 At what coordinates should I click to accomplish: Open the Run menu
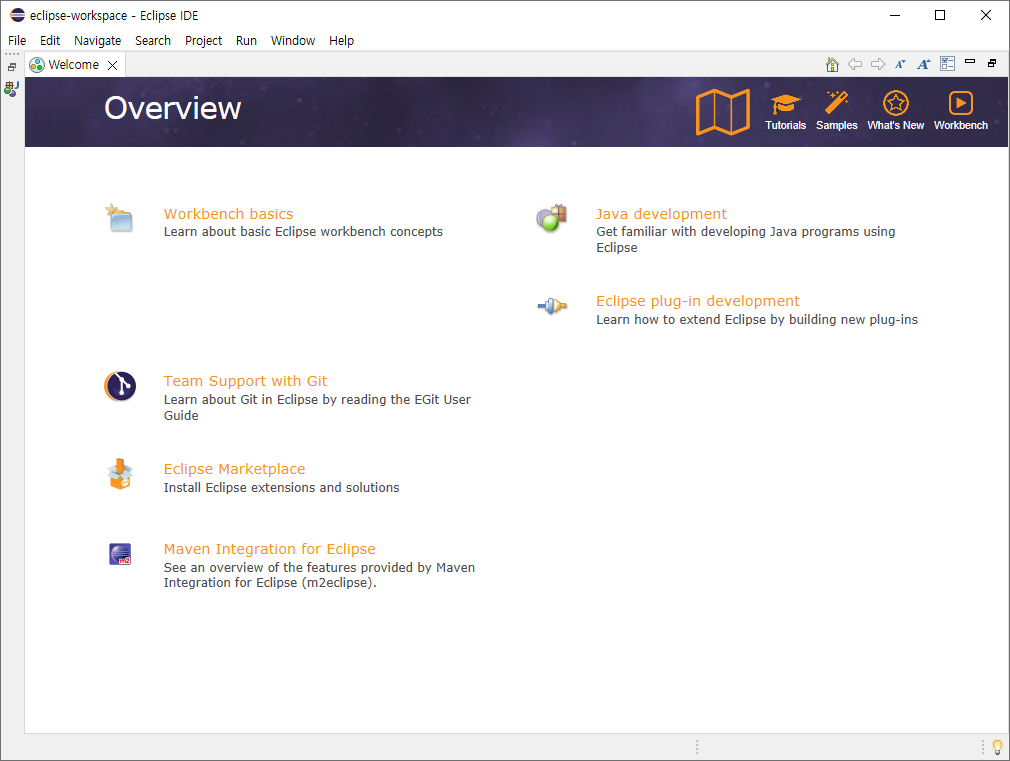(x=246, y=41)
